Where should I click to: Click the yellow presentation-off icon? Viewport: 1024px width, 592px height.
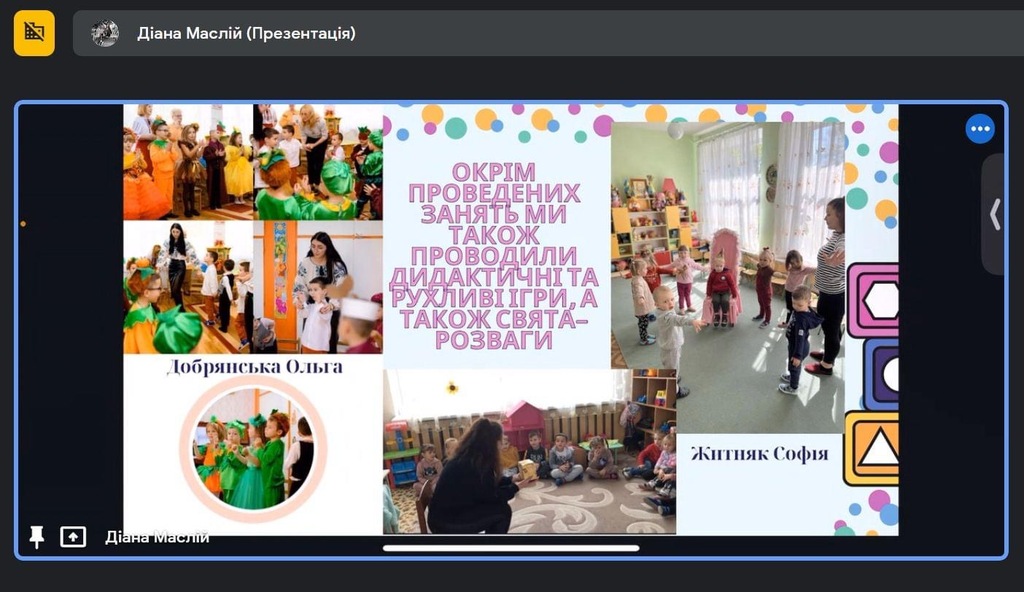tap(34, 33)
